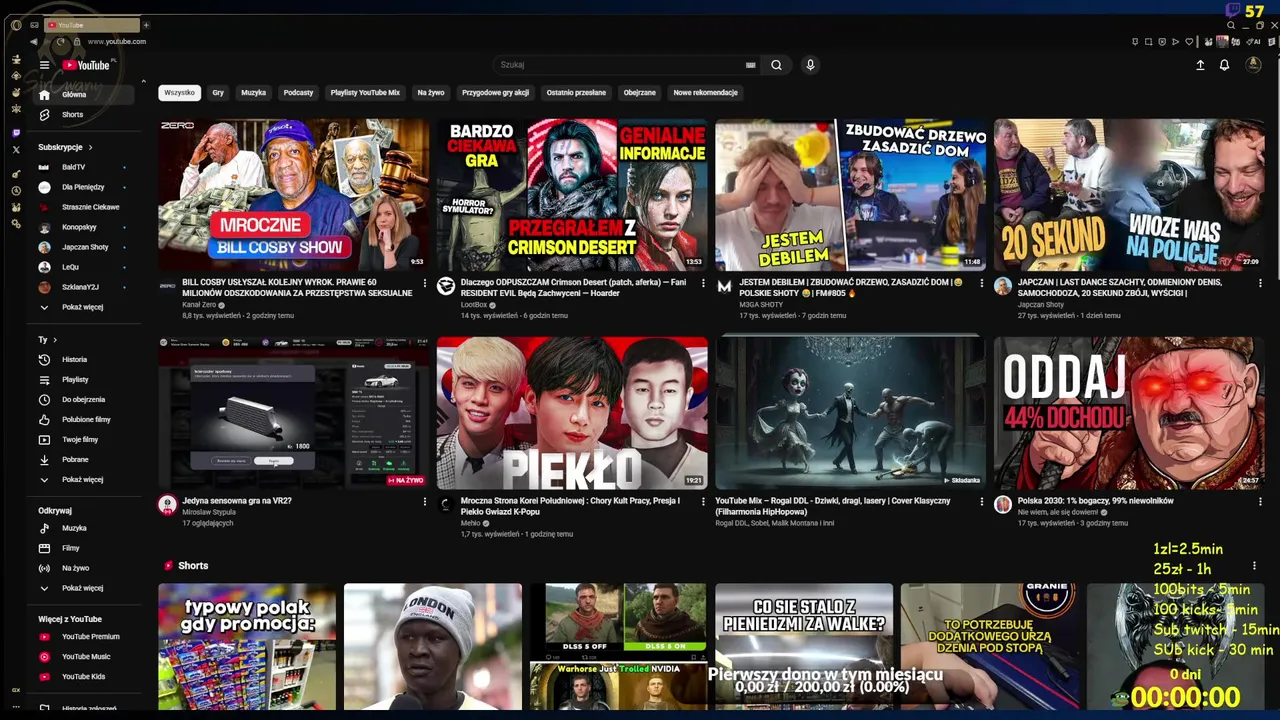Expand Subskrypcje section arrow
The width and height of the screenshot is (1280, 720).
[90, 147]
